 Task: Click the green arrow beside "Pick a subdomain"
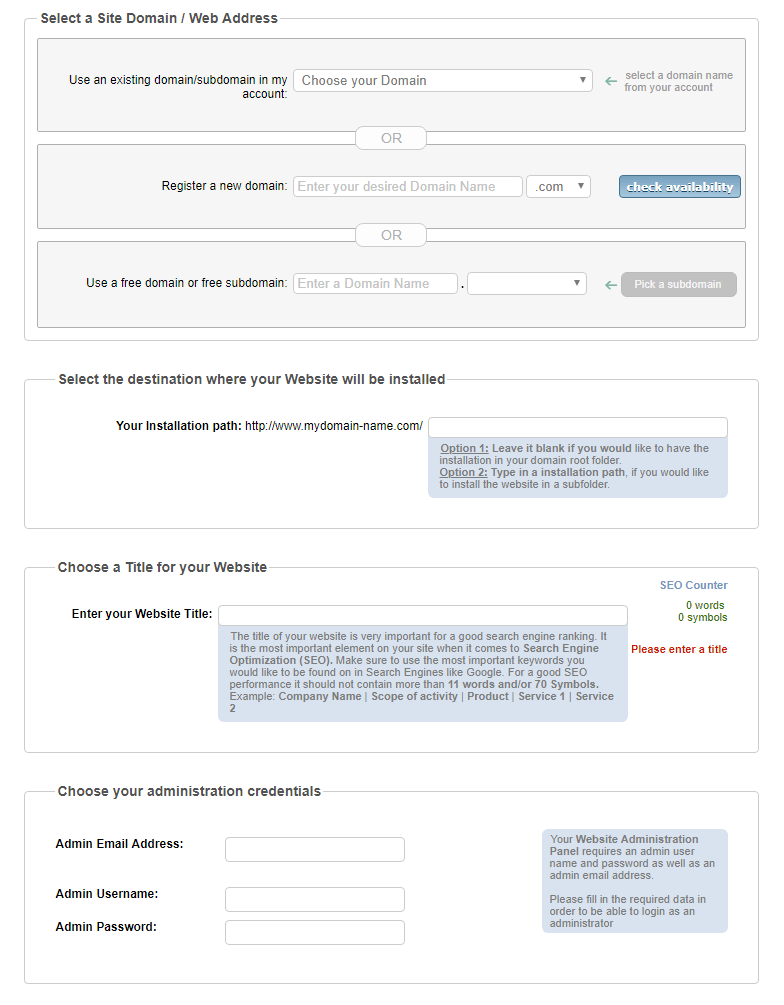(611, 285)
